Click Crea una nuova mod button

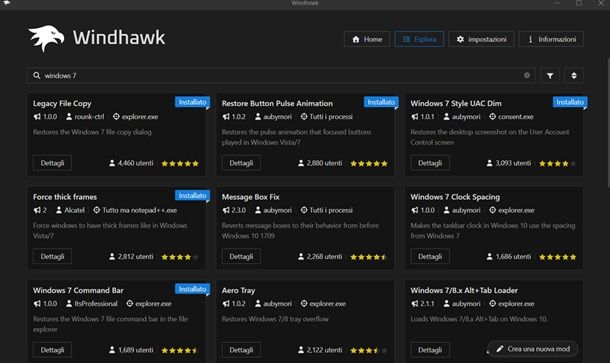533,349
